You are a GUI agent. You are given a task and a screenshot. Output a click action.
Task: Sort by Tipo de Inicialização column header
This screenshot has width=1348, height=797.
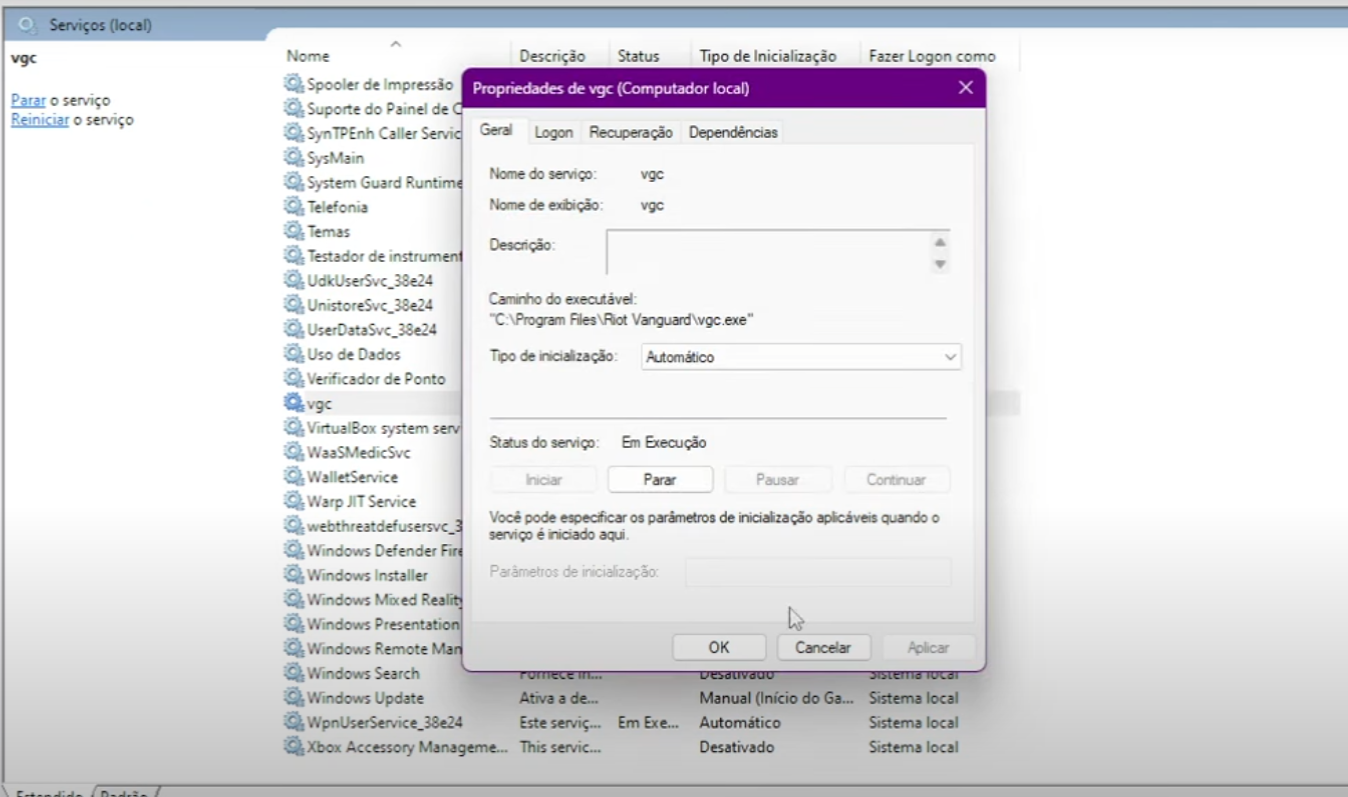768,56
